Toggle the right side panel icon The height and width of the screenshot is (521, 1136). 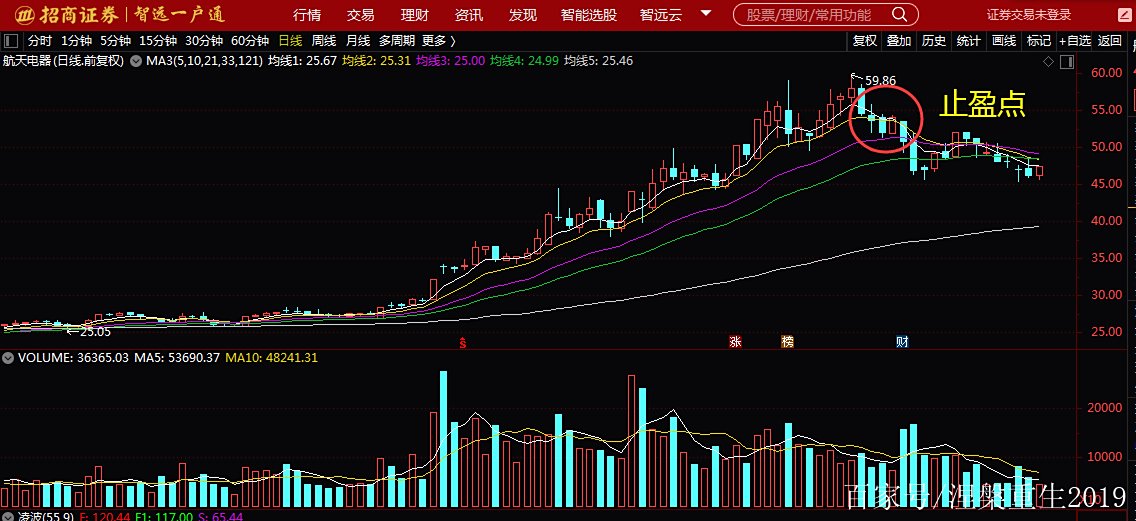coord(1066,61)
